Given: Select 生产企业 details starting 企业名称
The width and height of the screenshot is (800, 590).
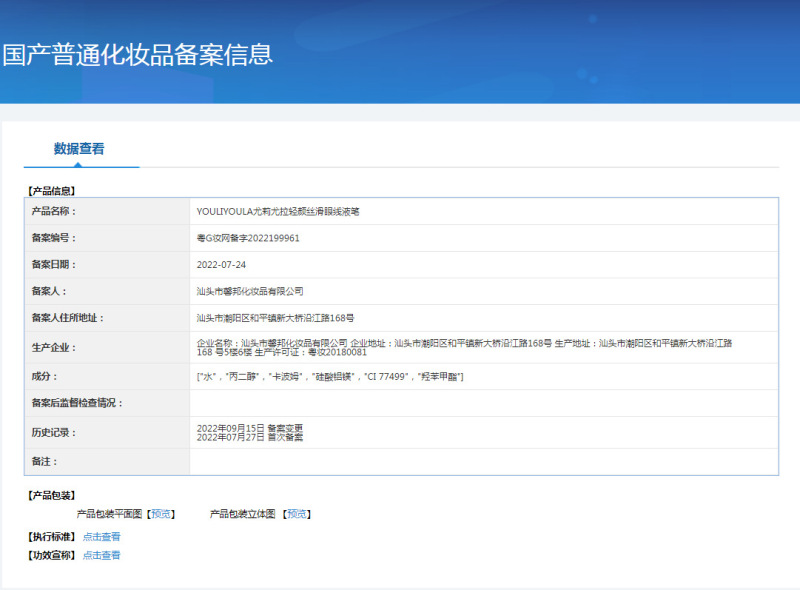Looking at the screenshot, I should click(464, 348).
